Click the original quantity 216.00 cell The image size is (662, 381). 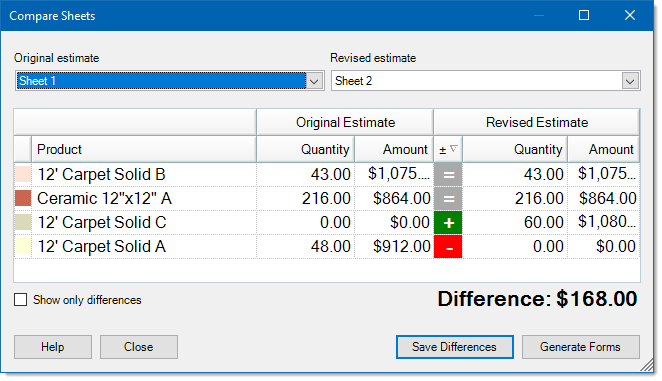coord(306,199)
